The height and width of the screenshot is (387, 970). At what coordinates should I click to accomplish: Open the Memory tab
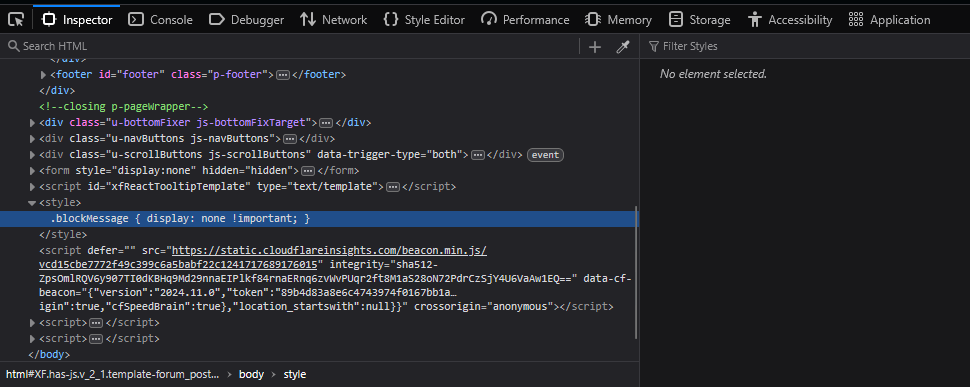(x=619, y=20)
